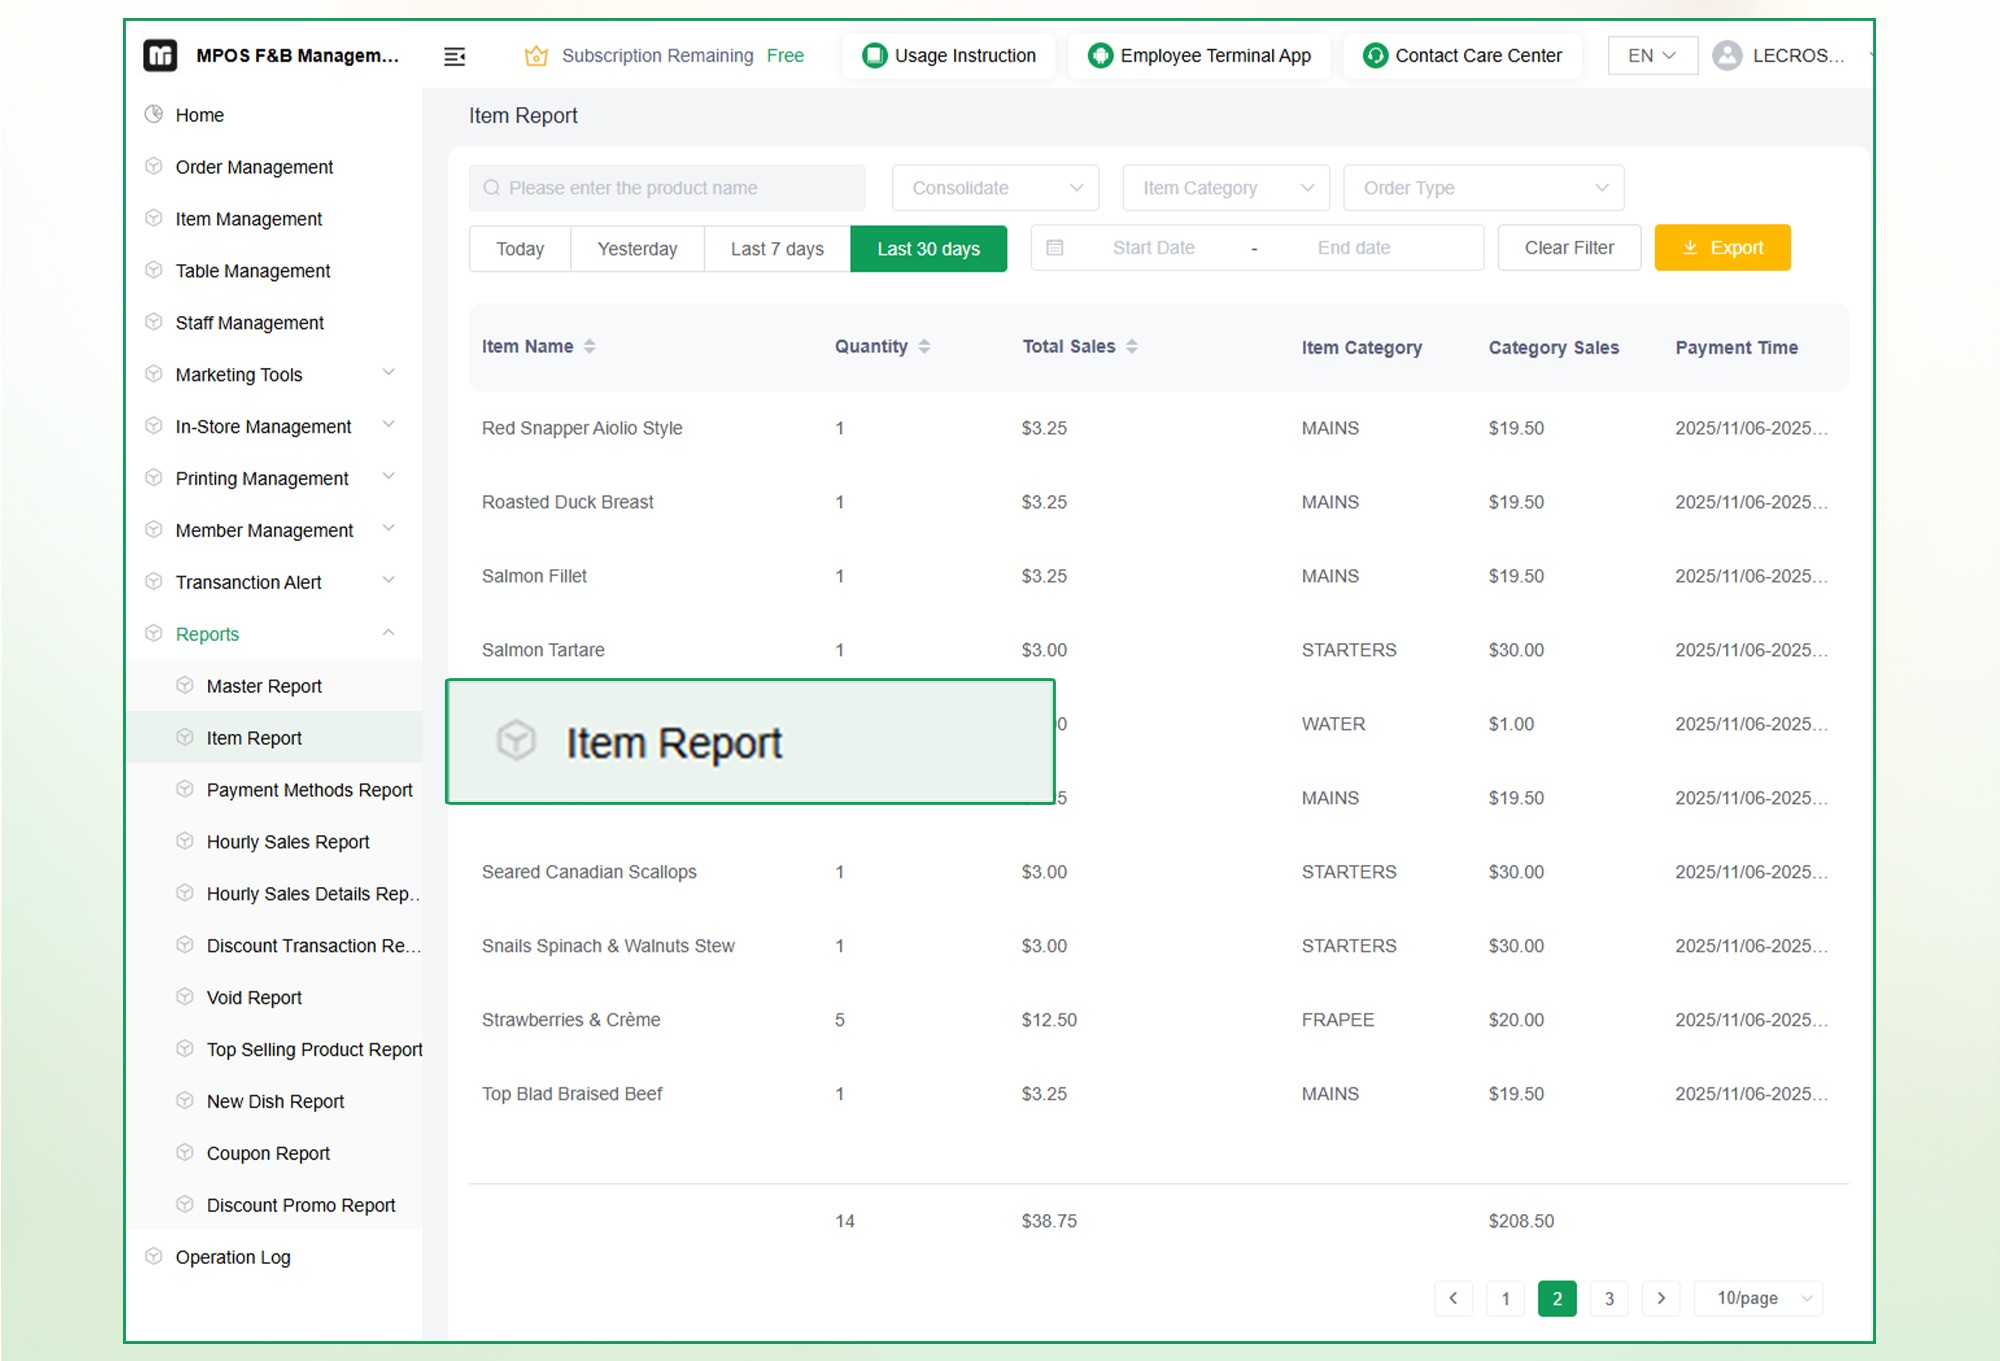Click the Start Date field
The width and height of the screenshot is (2000, 1361).
(1153, 248)
